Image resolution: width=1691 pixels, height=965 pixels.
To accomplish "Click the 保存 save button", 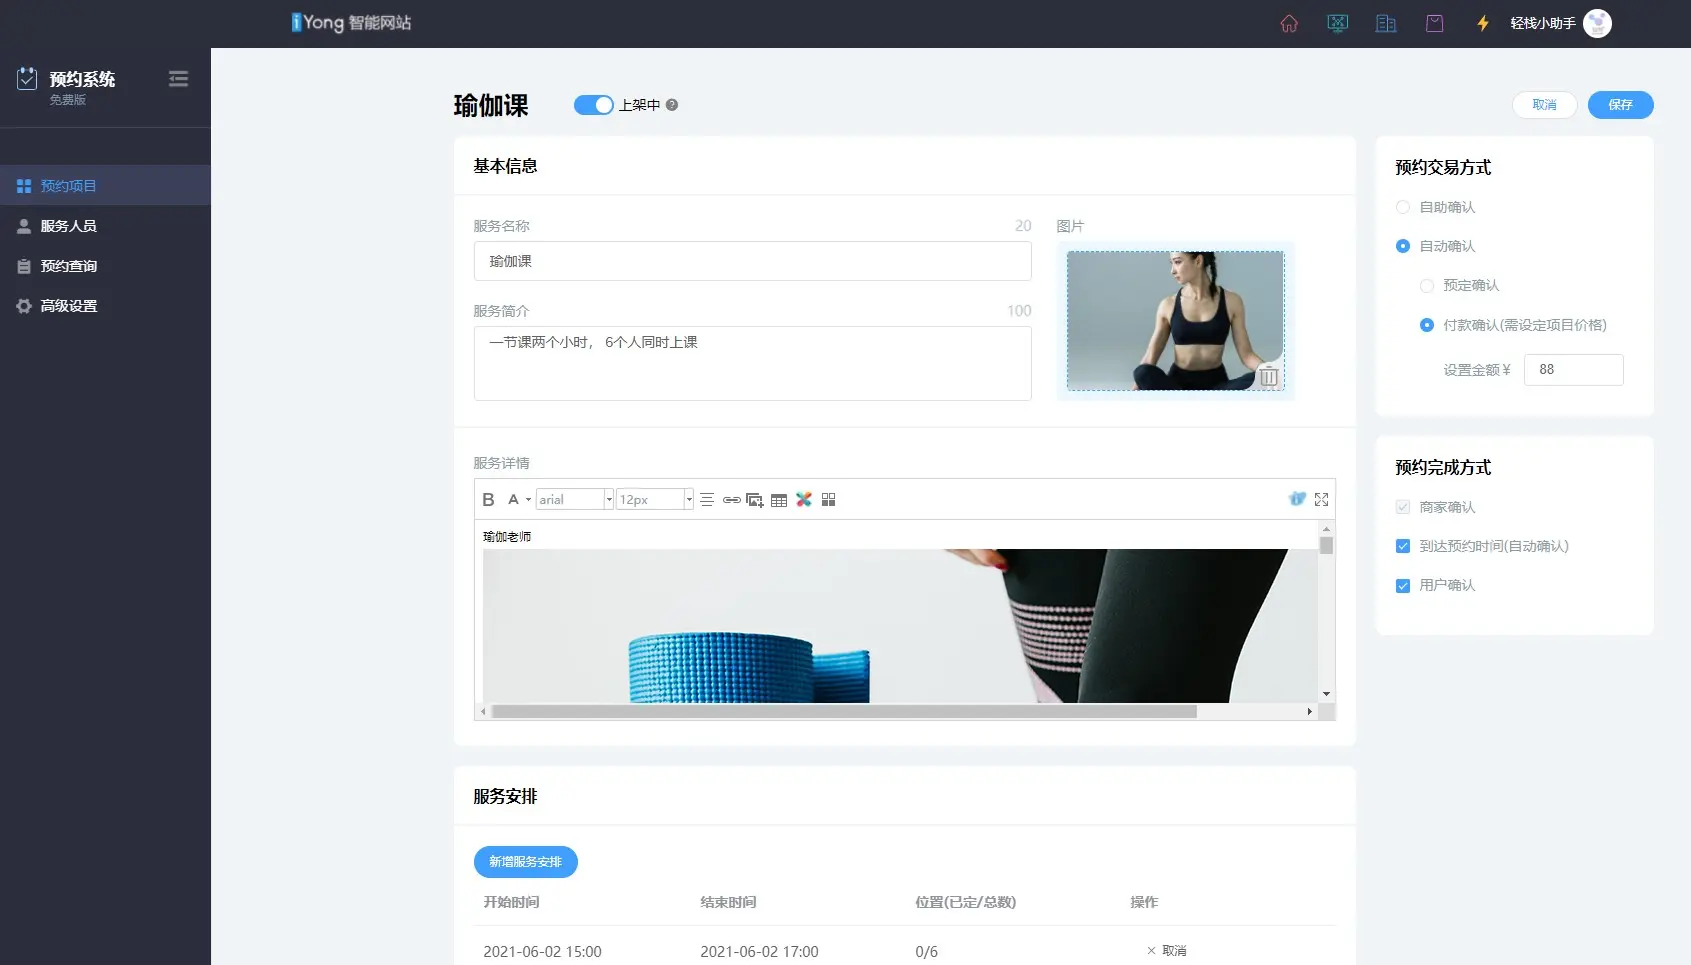I will coord(1620,105).
